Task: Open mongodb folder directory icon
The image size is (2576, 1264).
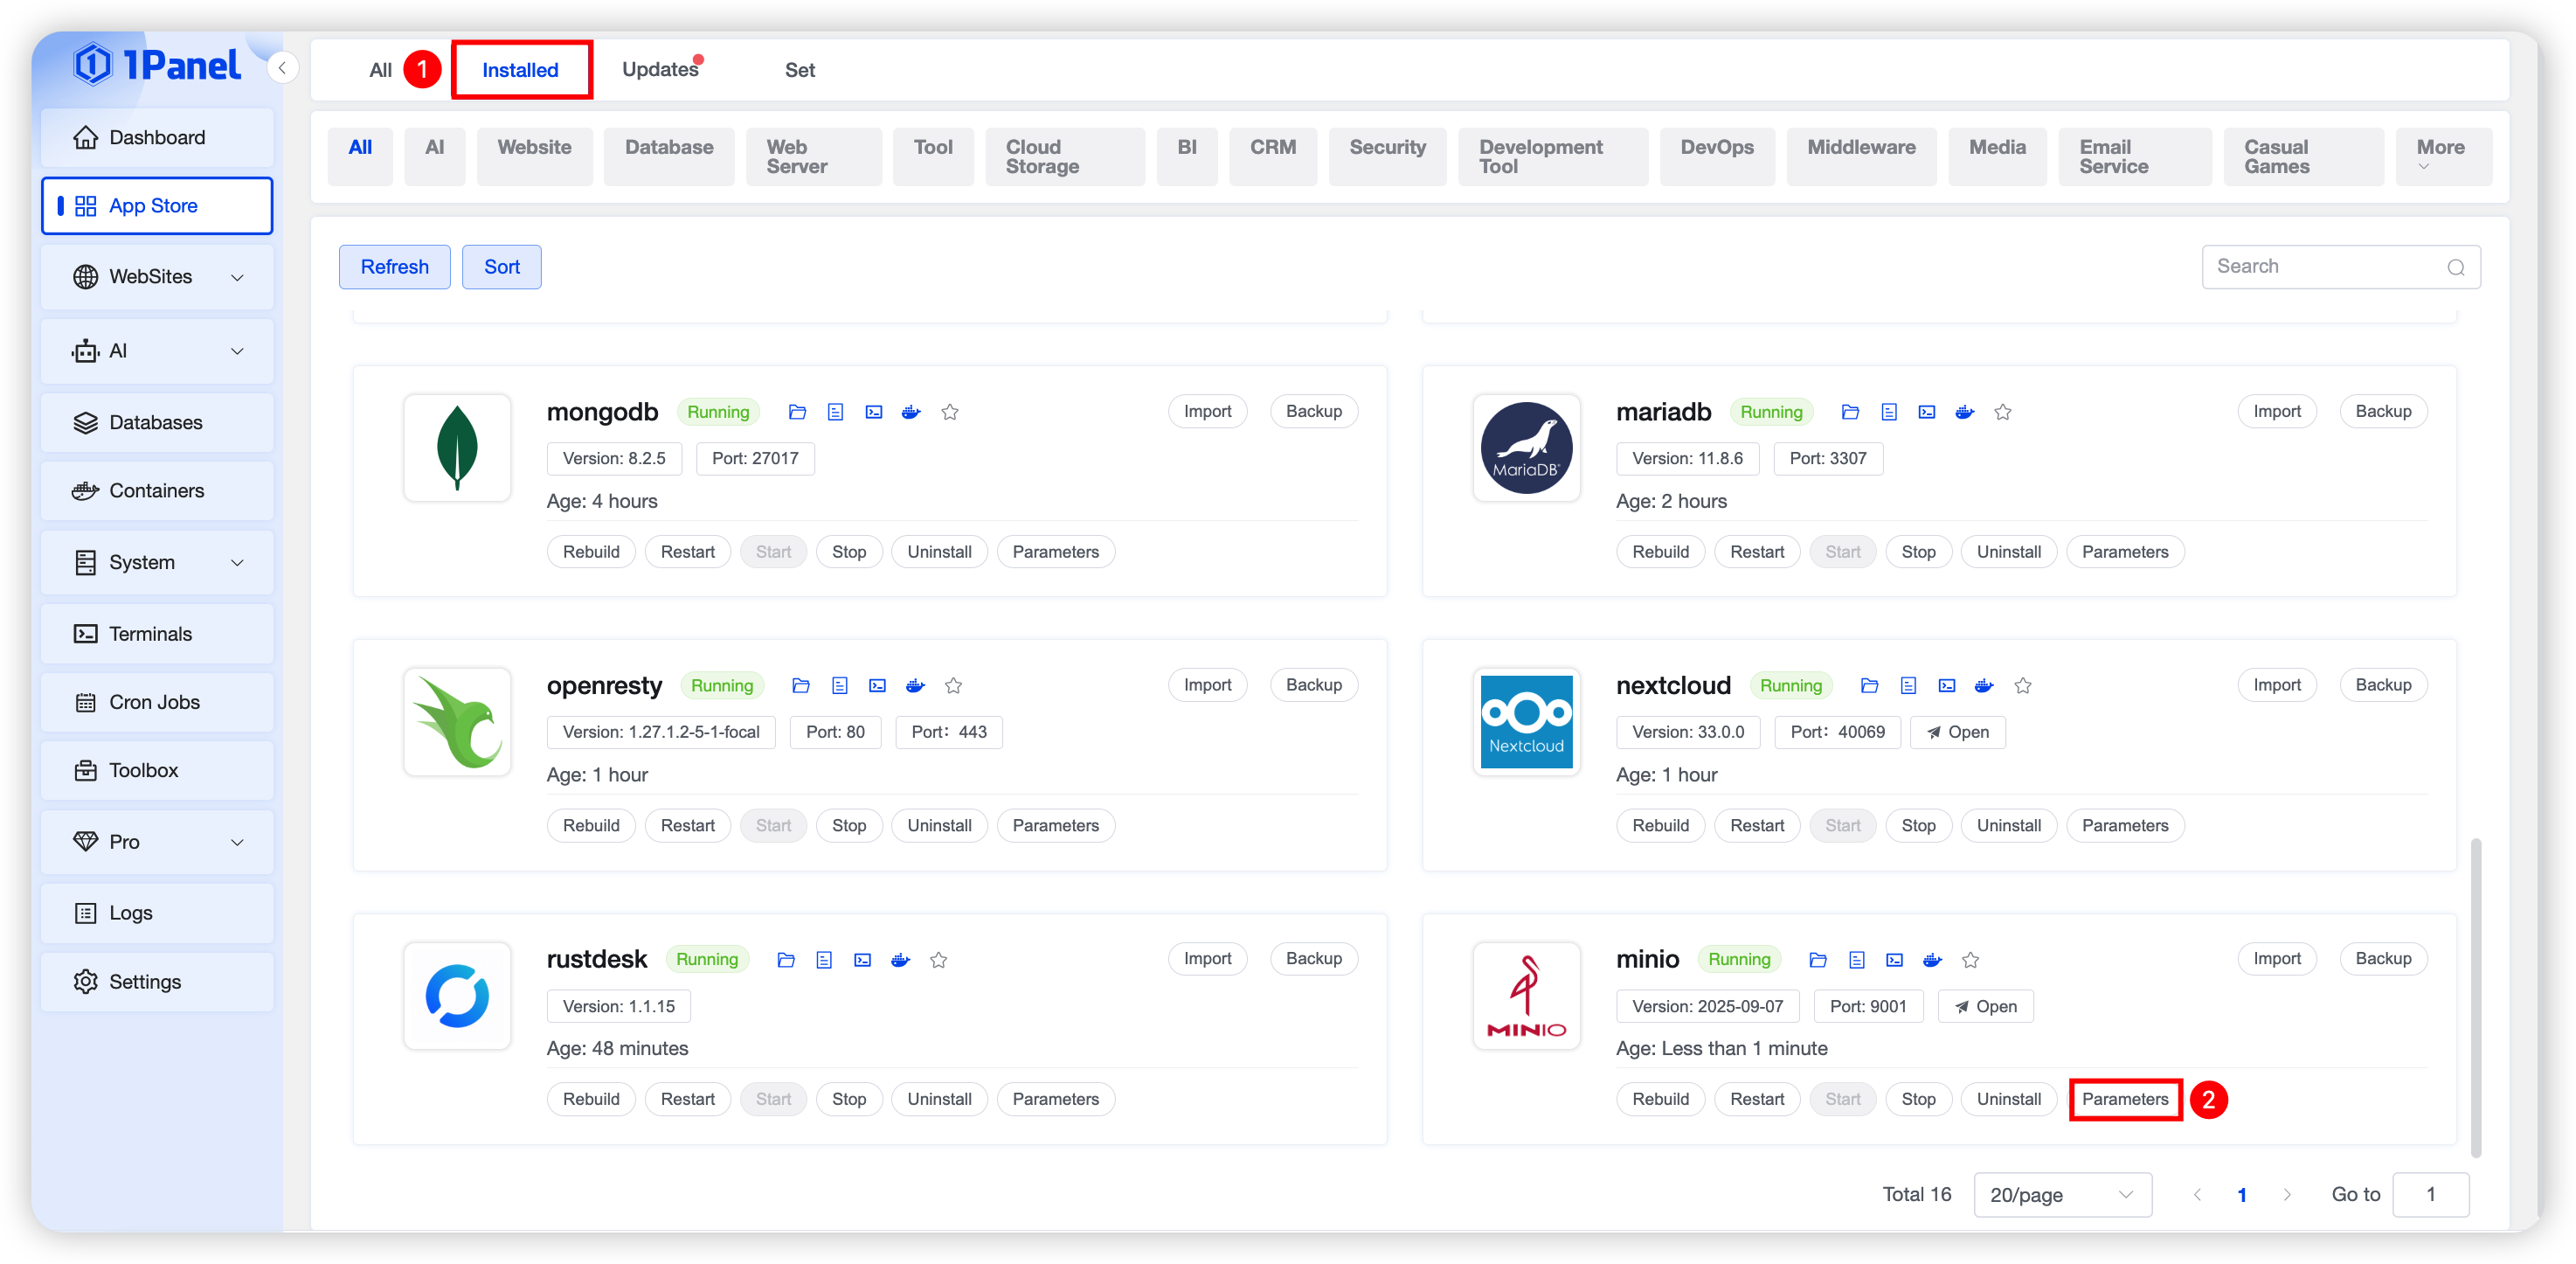Action: (797, 412)
